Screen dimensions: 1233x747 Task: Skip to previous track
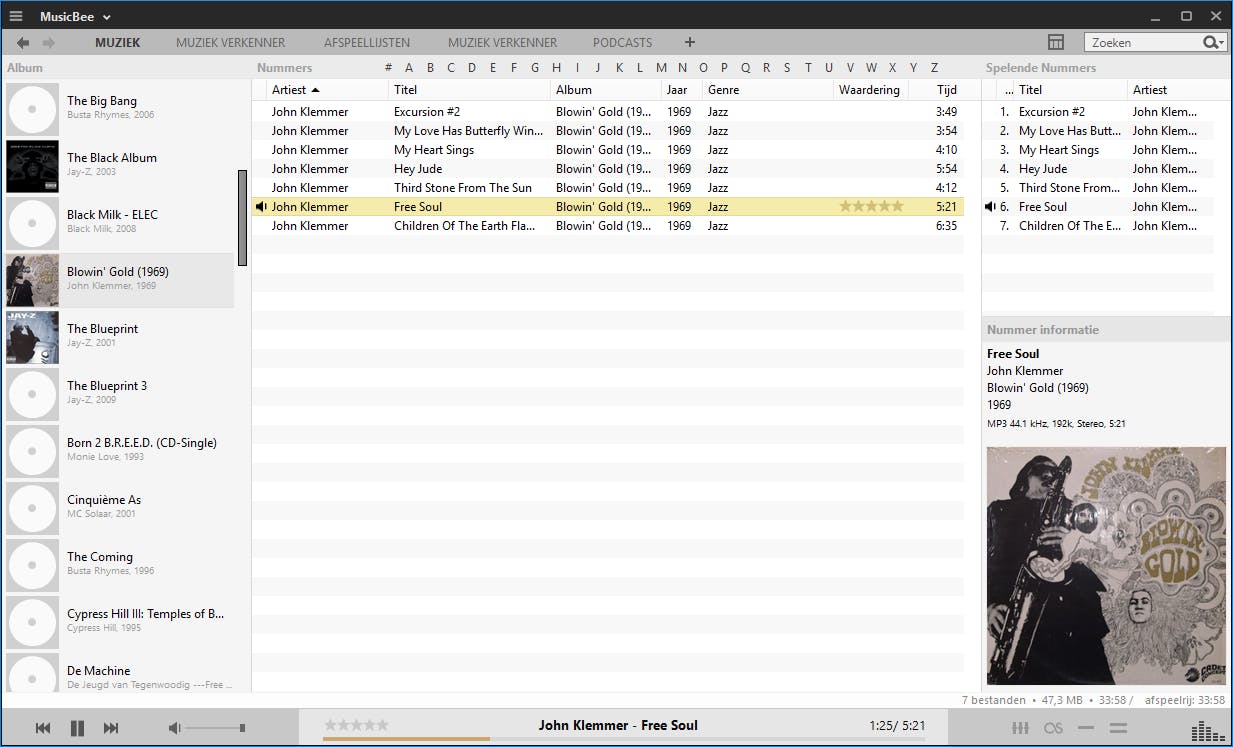point(43,728)
